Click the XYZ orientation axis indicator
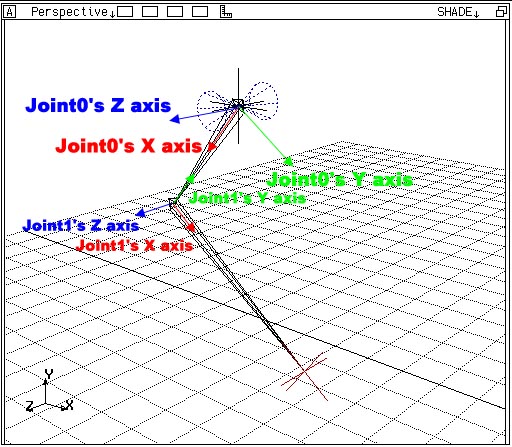The width and height of the screenshot is (512, 447). click(x=49, y=391)
